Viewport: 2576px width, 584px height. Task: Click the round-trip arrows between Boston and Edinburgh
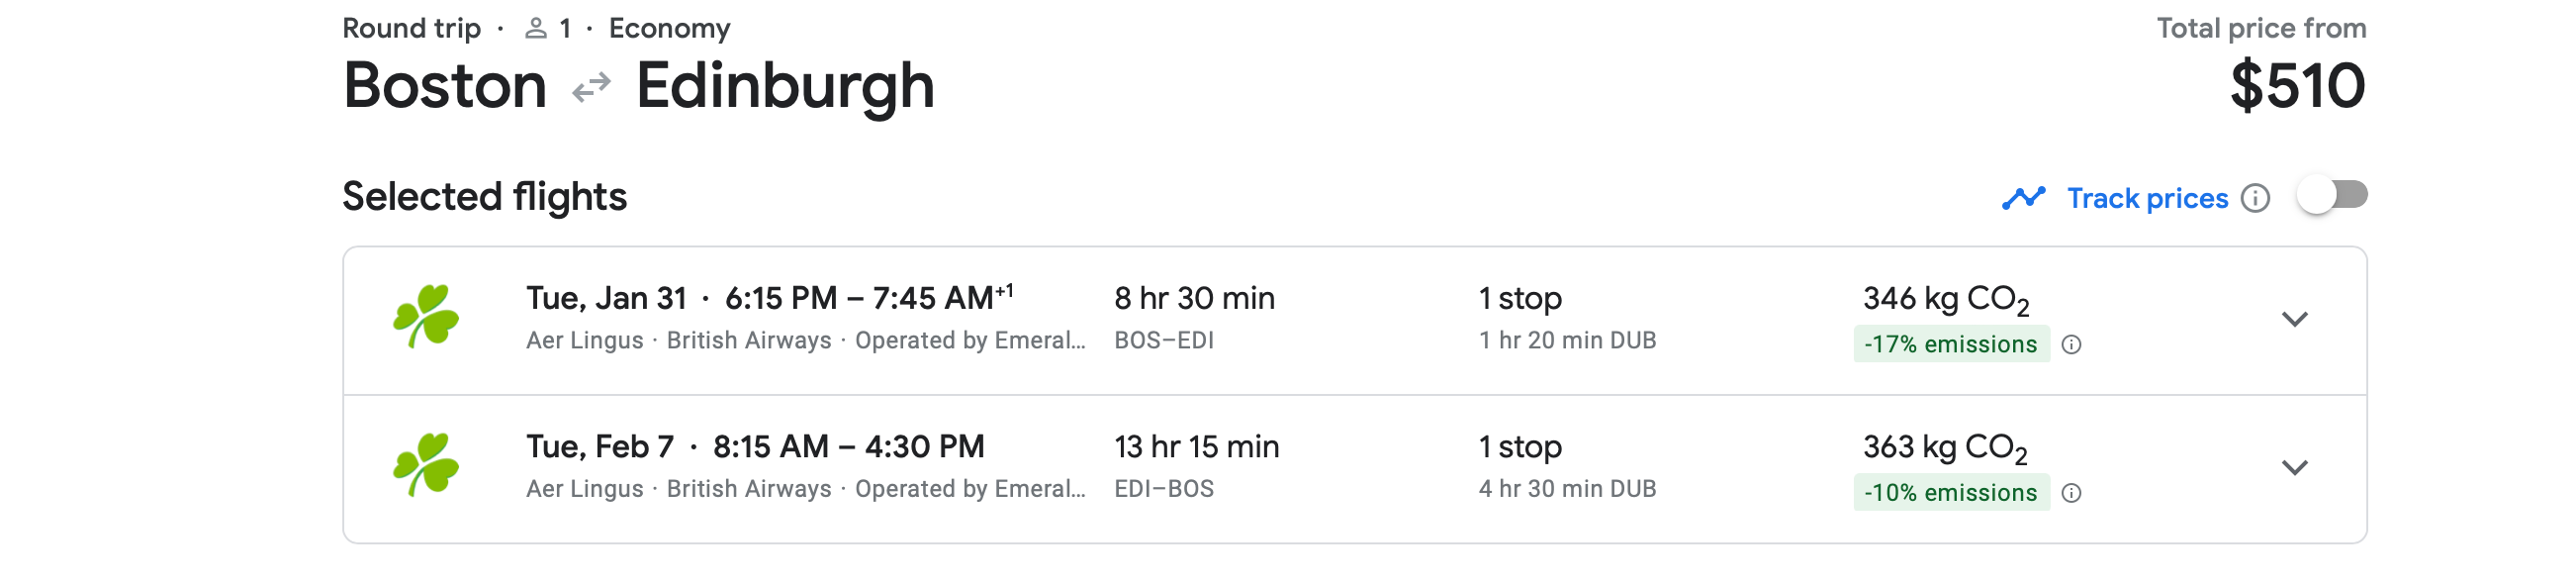click(x=591, y=88)
